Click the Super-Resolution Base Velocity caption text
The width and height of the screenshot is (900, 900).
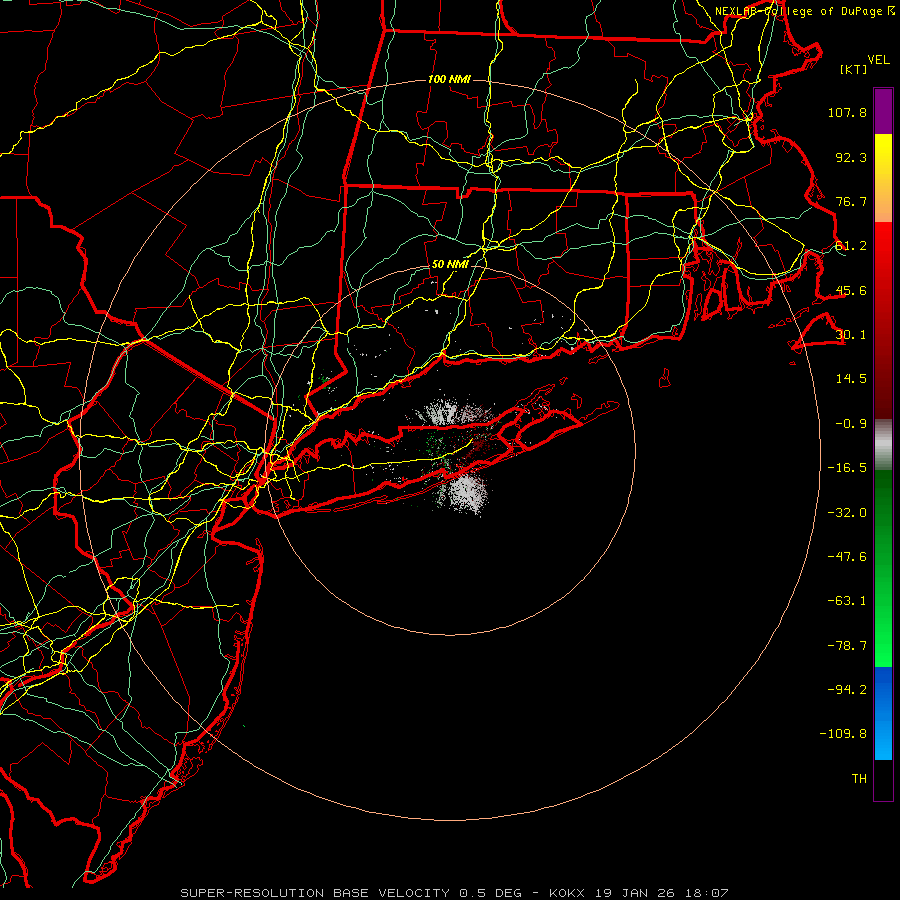tap(454, 893)
